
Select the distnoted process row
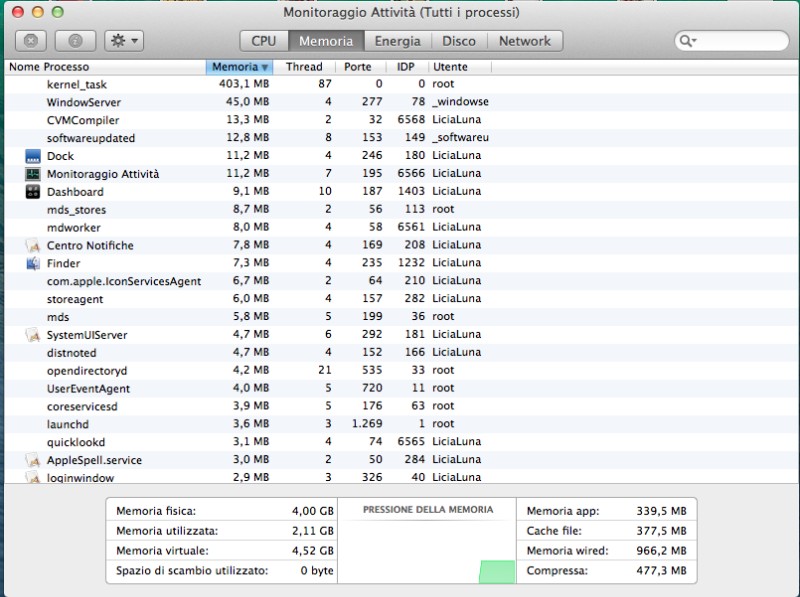(x=402, y=352)
